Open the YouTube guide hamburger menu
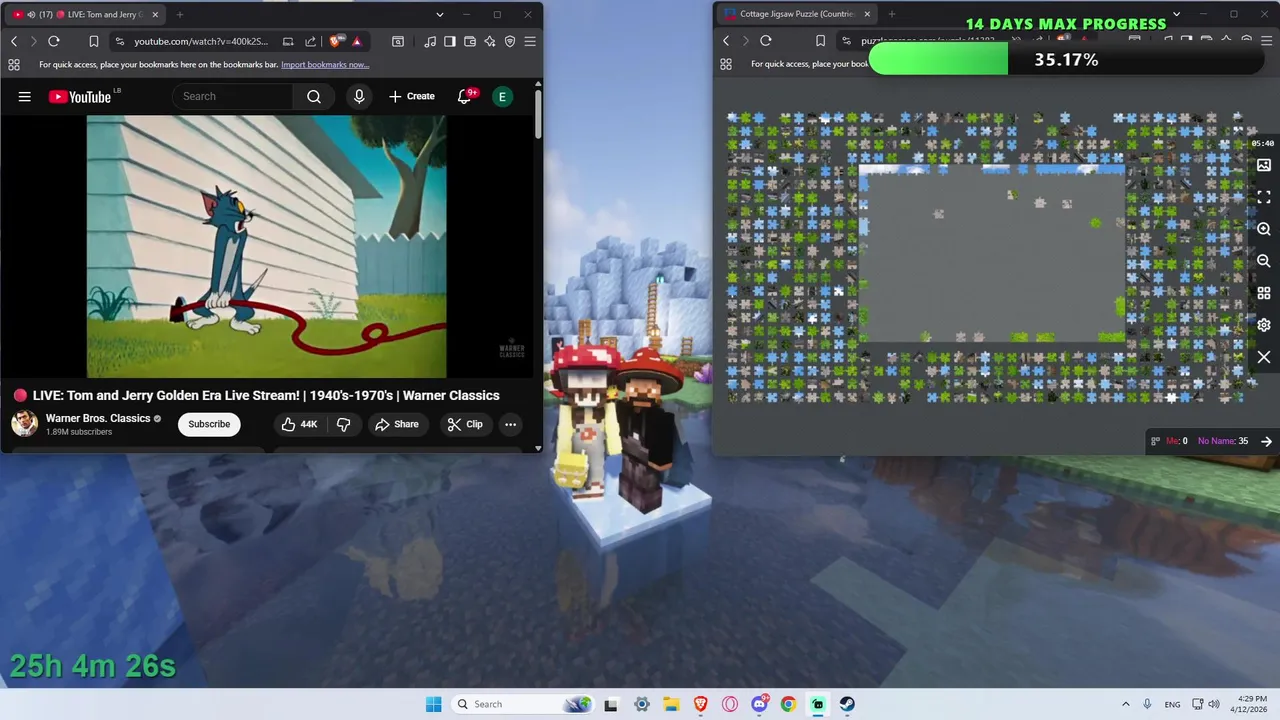This screenshot has height=720, width=1280. (x=25, y=96)
